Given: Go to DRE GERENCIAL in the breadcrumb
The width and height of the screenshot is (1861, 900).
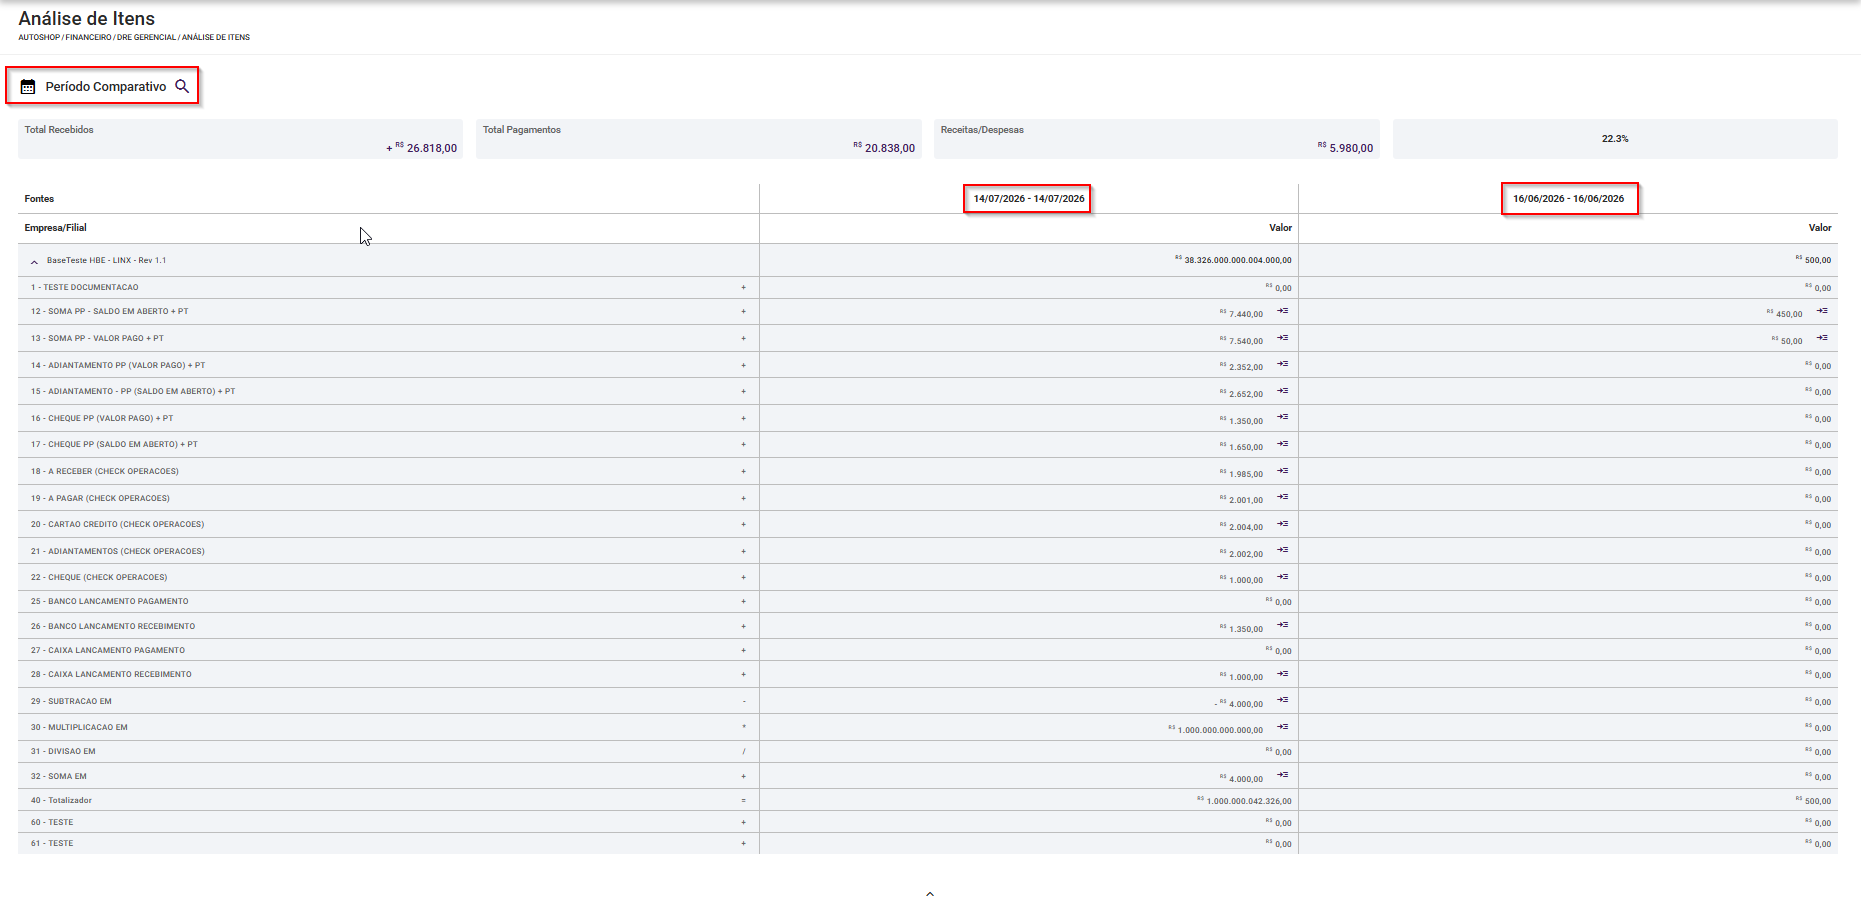Looking at the screenshot, I should tap(146, 37).
